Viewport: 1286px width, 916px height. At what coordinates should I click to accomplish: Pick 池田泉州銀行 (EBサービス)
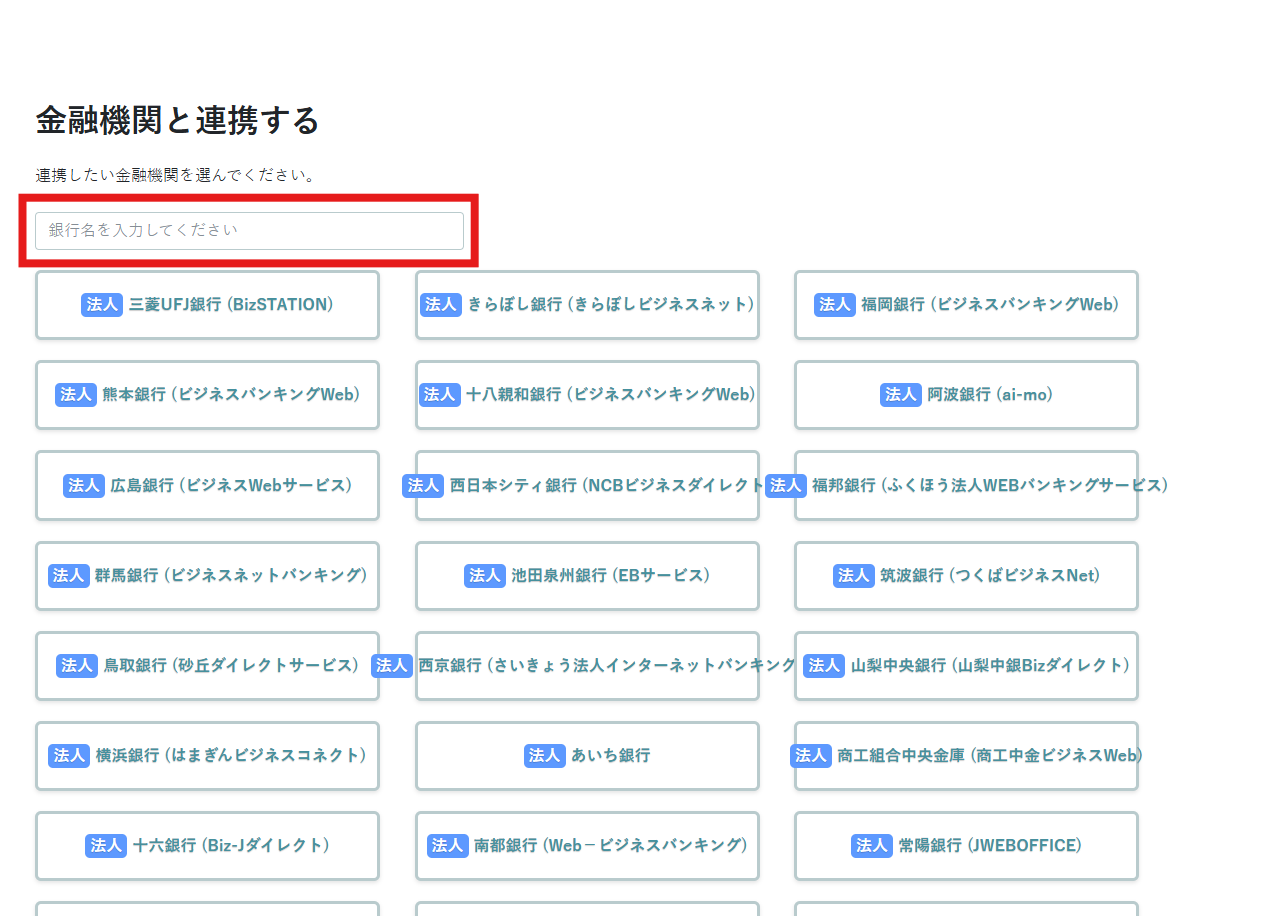587,576
